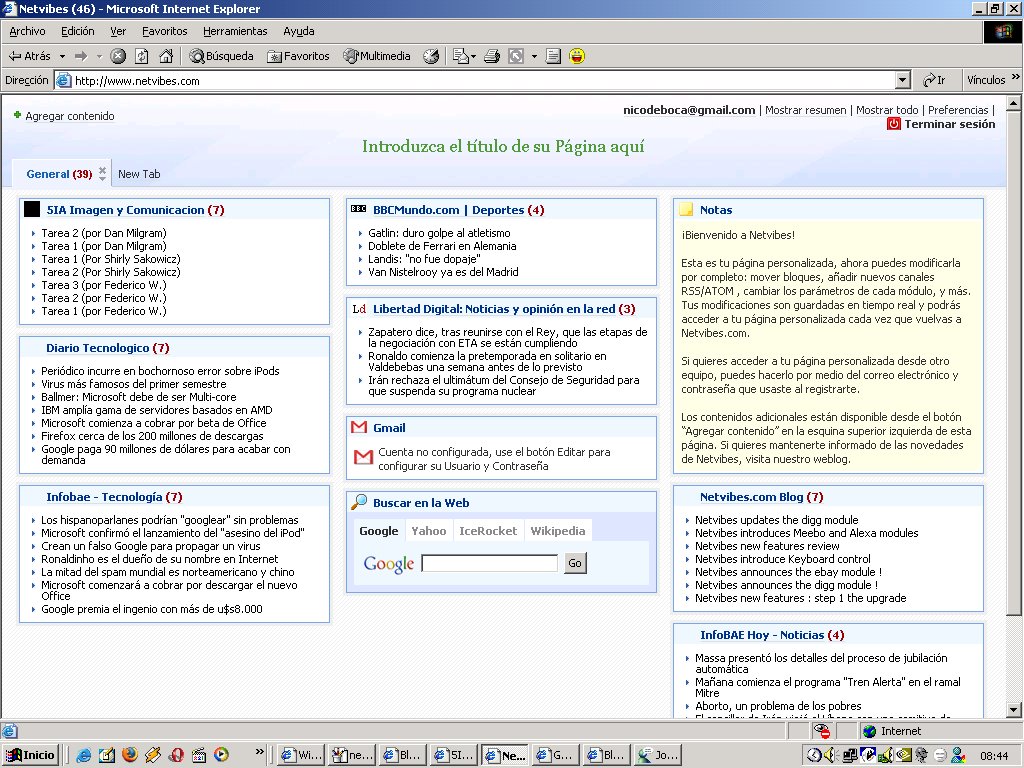This screenshot has width=1024, height=768.
Task: Open the Ver menu
Action: coord(118,31)
